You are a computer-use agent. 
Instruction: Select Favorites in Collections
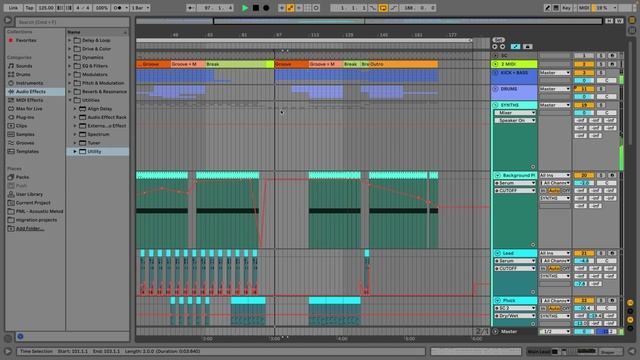pos(26,40)
